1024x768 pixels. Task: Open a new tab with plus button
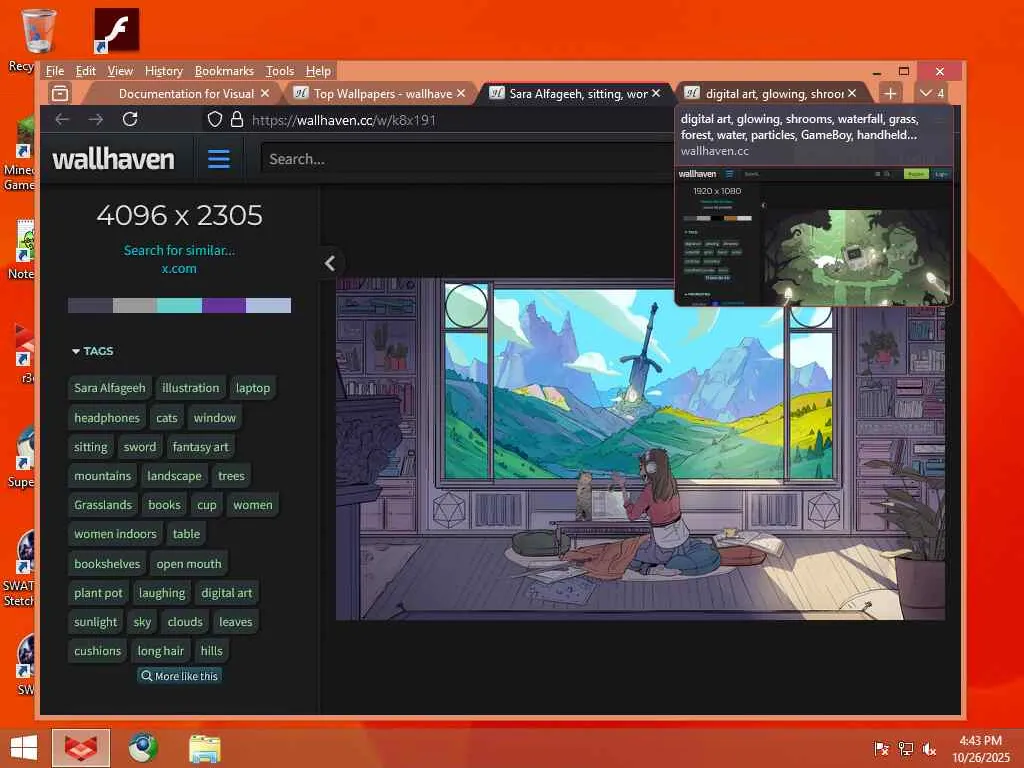(x=890, y=93)
